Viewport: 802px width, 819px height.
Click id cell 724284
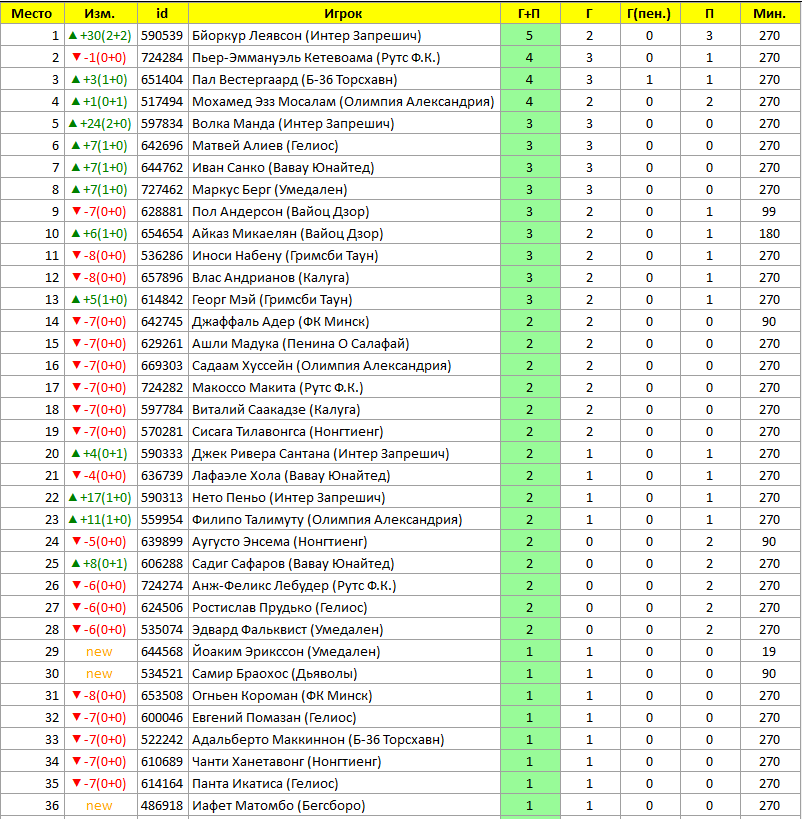tap(162, 57)
